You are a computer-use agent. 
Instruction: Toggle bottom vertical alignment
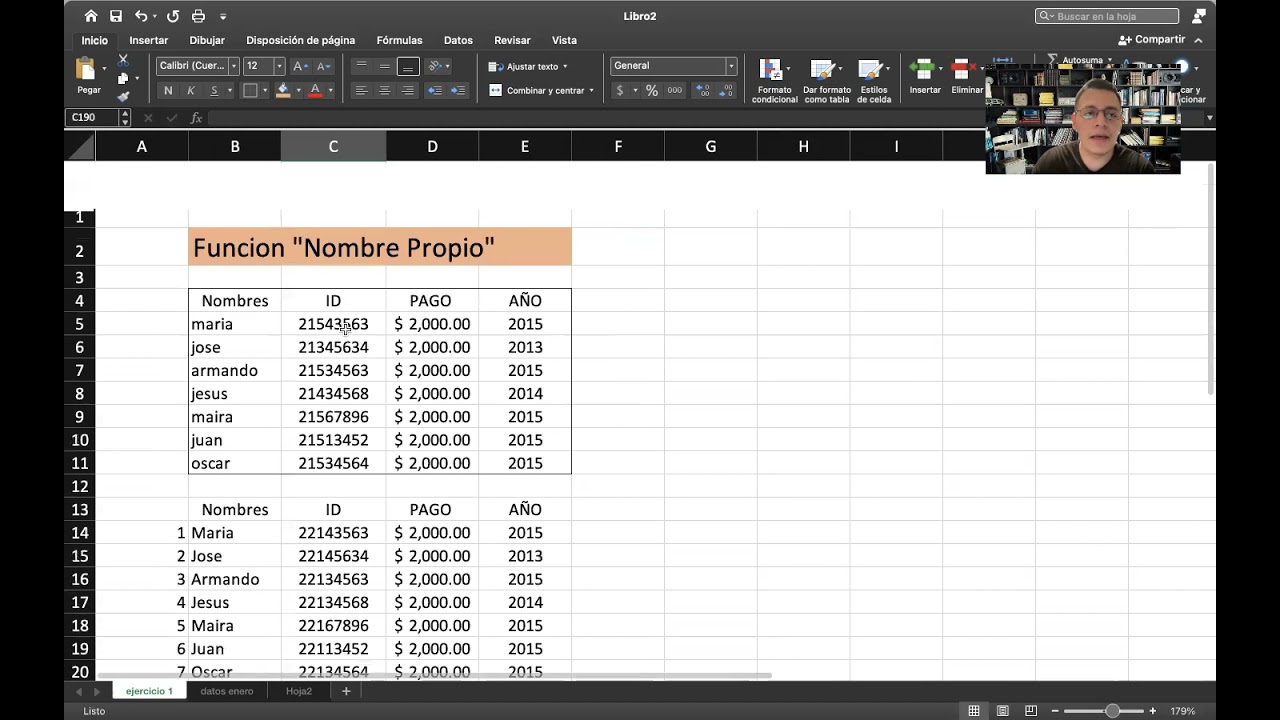pyautogui.click(x=407, y=66)
